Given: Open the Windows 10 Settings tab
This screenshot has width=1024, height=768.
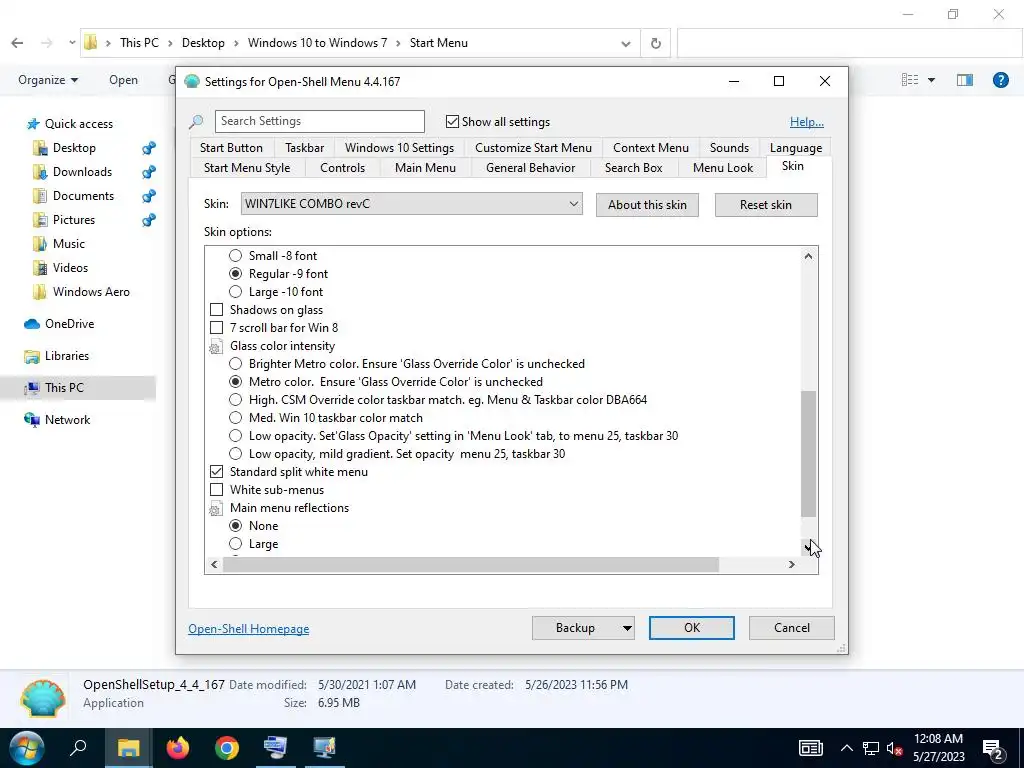Looking at the screenshot, I should 400,148.
